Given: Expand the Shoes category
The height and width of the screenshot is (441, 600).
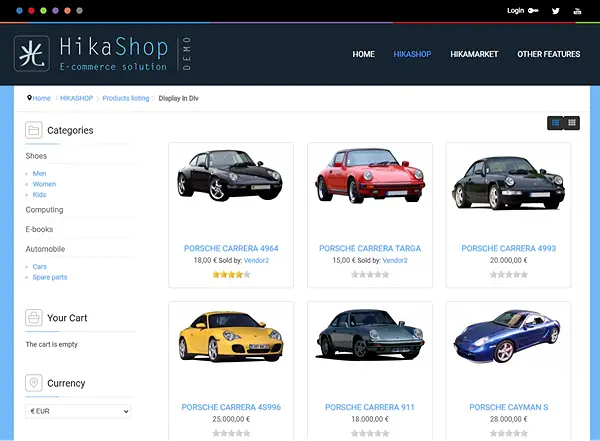Looking at the screenshot, I should click(x=36, y=156).
